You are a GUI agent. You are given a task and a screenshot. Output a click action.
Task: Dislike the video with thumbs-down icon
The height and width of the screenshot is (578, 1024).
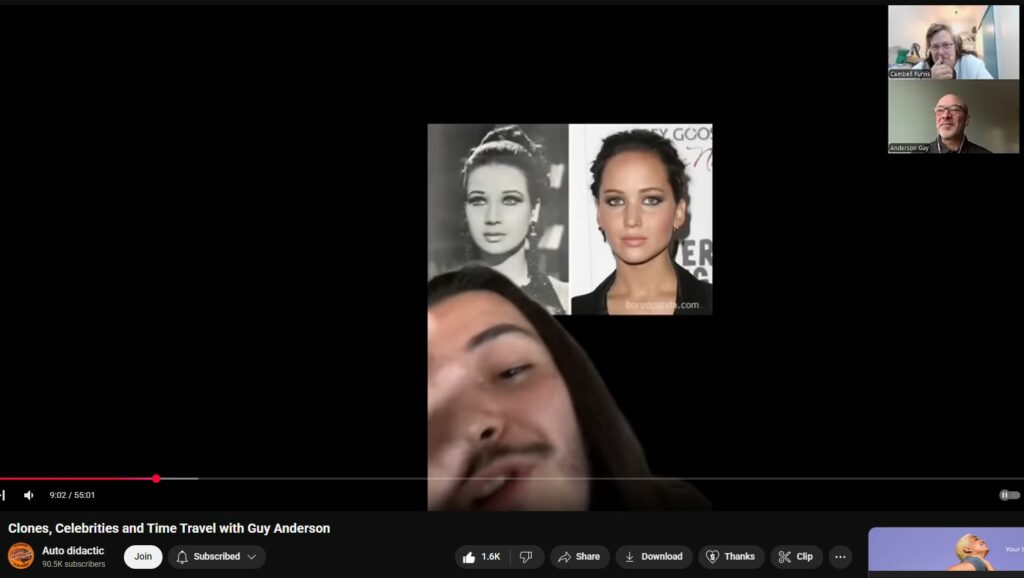coord(526,556)
